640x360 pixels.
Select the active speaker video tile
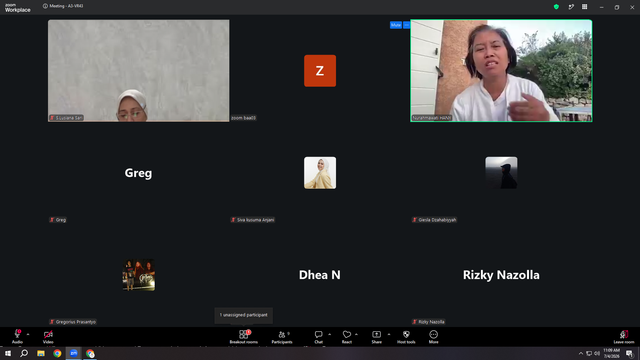coord(501,71)
